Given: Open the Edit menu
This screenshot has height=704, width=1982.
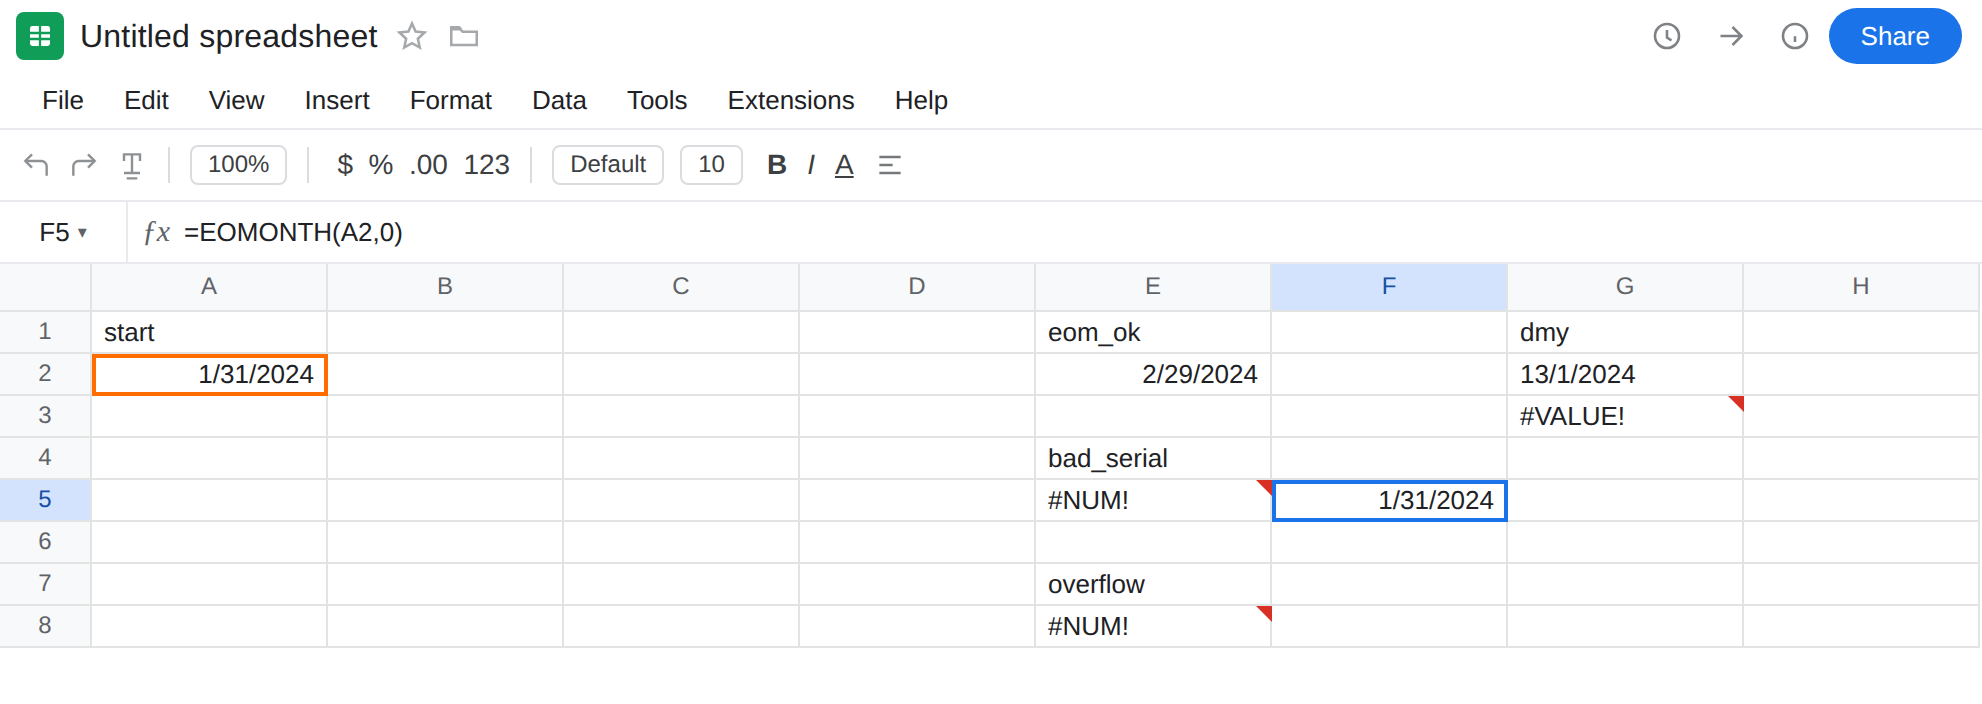Looking at the screenshot, I should coord(146,100).
